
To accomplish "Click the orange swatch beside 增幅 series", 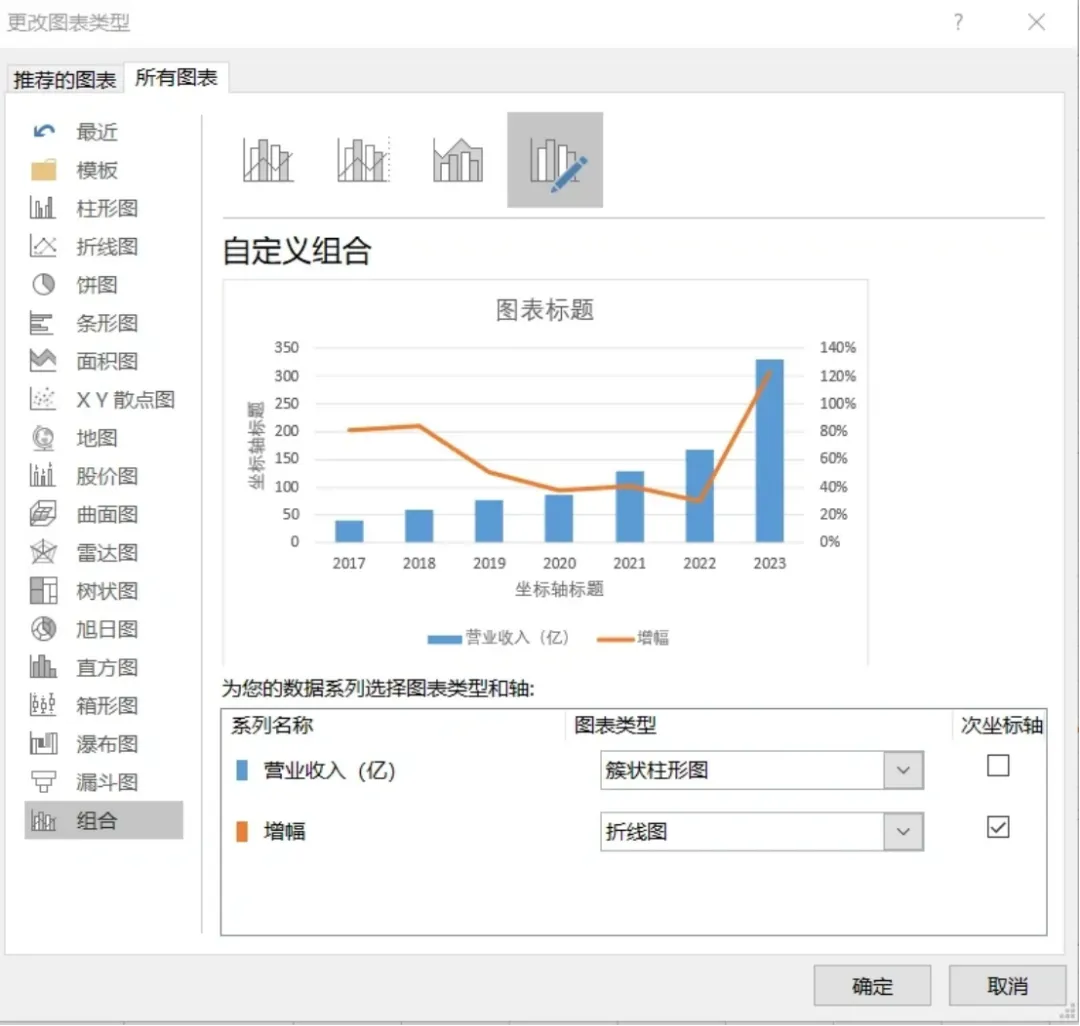I will (242, 832).
